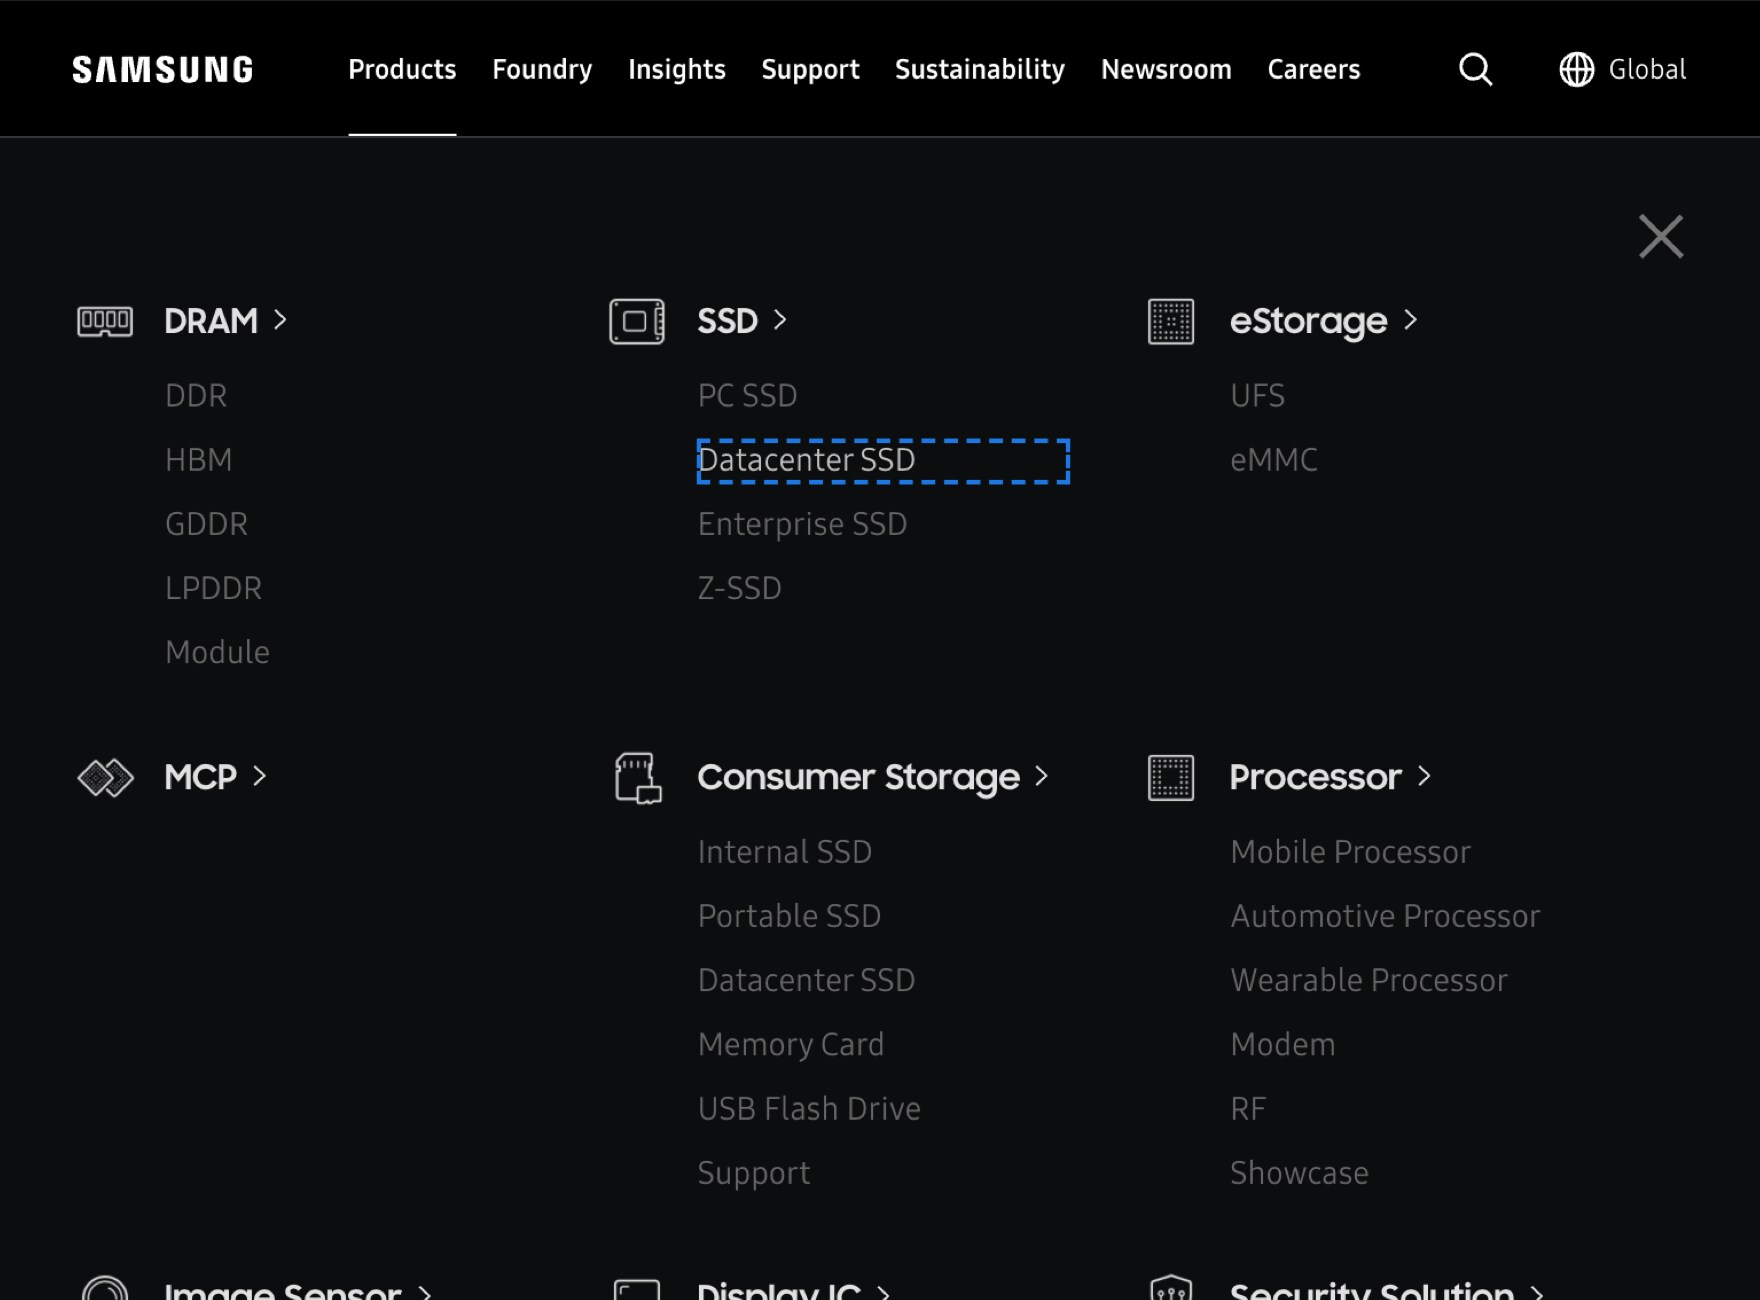Click the MCP diamond icon
1760x1300 pixels.
point(105,777)
